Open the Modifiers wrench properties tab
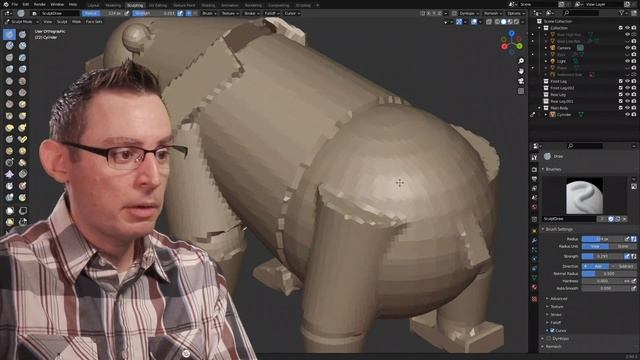Image resolution: width=640 pixels, height=360 pixels. (x=534, y=240)
